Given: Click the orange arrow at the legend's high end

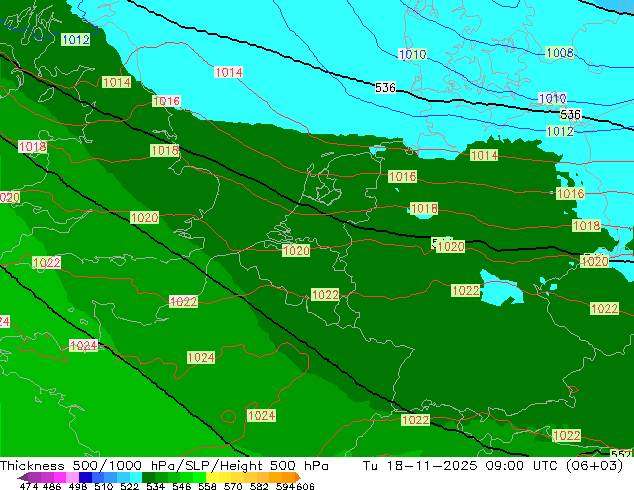Looking at the screenshot, I should coord(298,477).
